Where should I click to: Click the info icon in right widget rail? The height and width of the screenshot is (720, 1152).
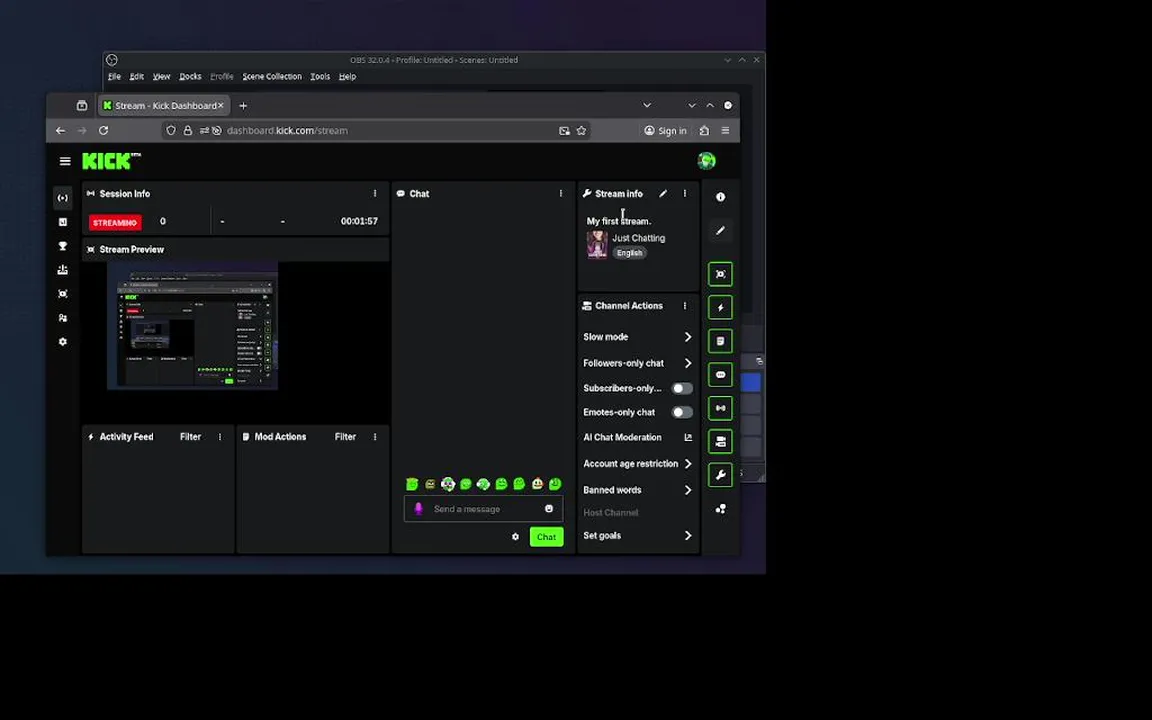pos(721,197)
